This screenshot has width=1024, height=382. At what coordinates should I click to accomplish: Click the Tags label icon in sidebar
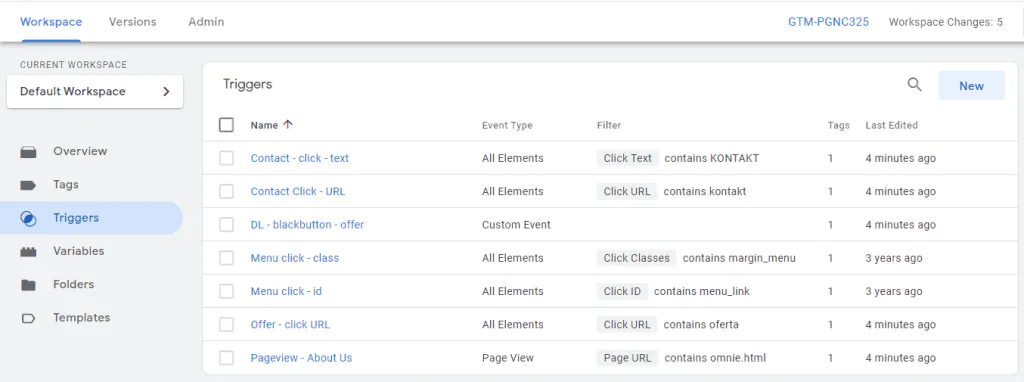point(28,185)
